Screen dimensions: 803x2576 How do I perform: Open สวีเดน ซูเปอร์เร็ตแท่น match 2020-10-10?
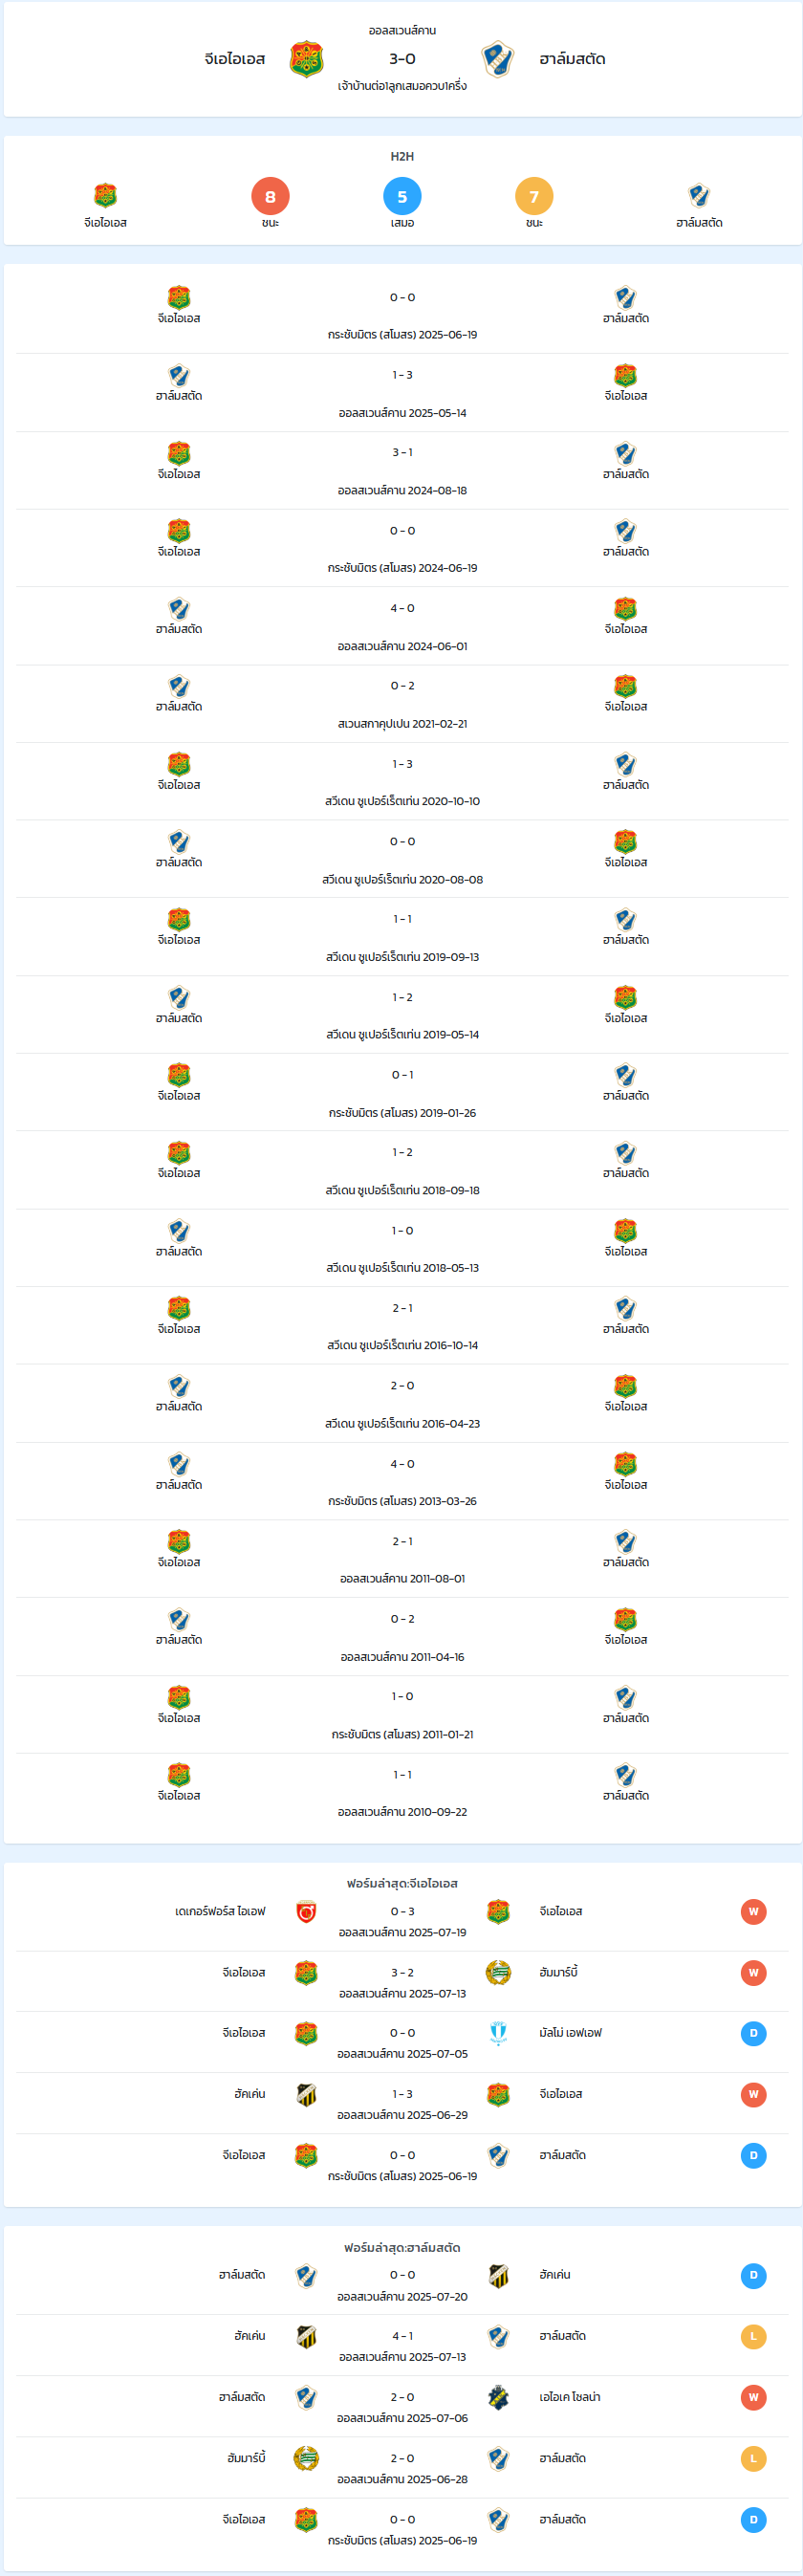[402, 782]
